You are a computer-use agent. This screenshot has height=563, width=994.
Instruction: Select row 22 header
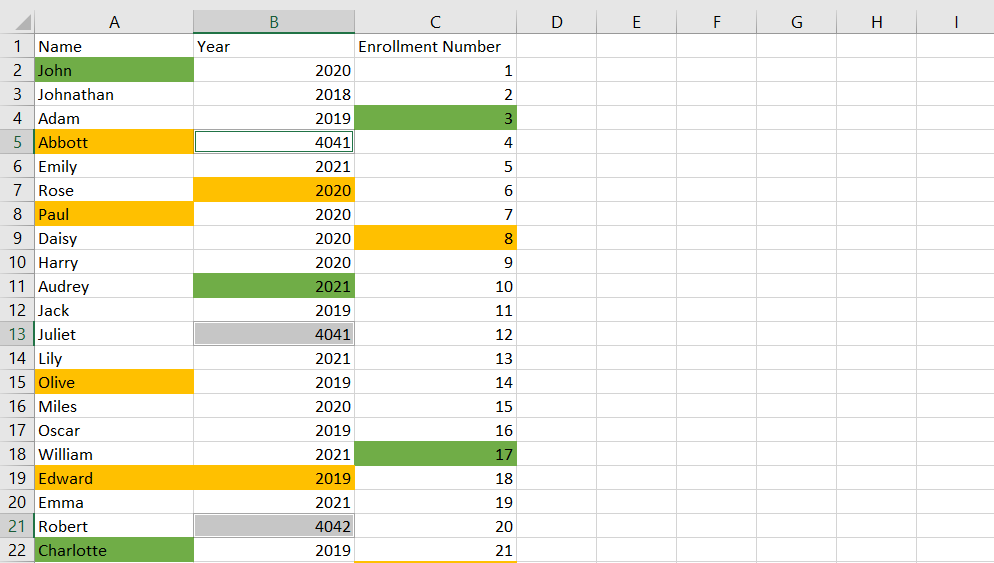tap(17, 550)
